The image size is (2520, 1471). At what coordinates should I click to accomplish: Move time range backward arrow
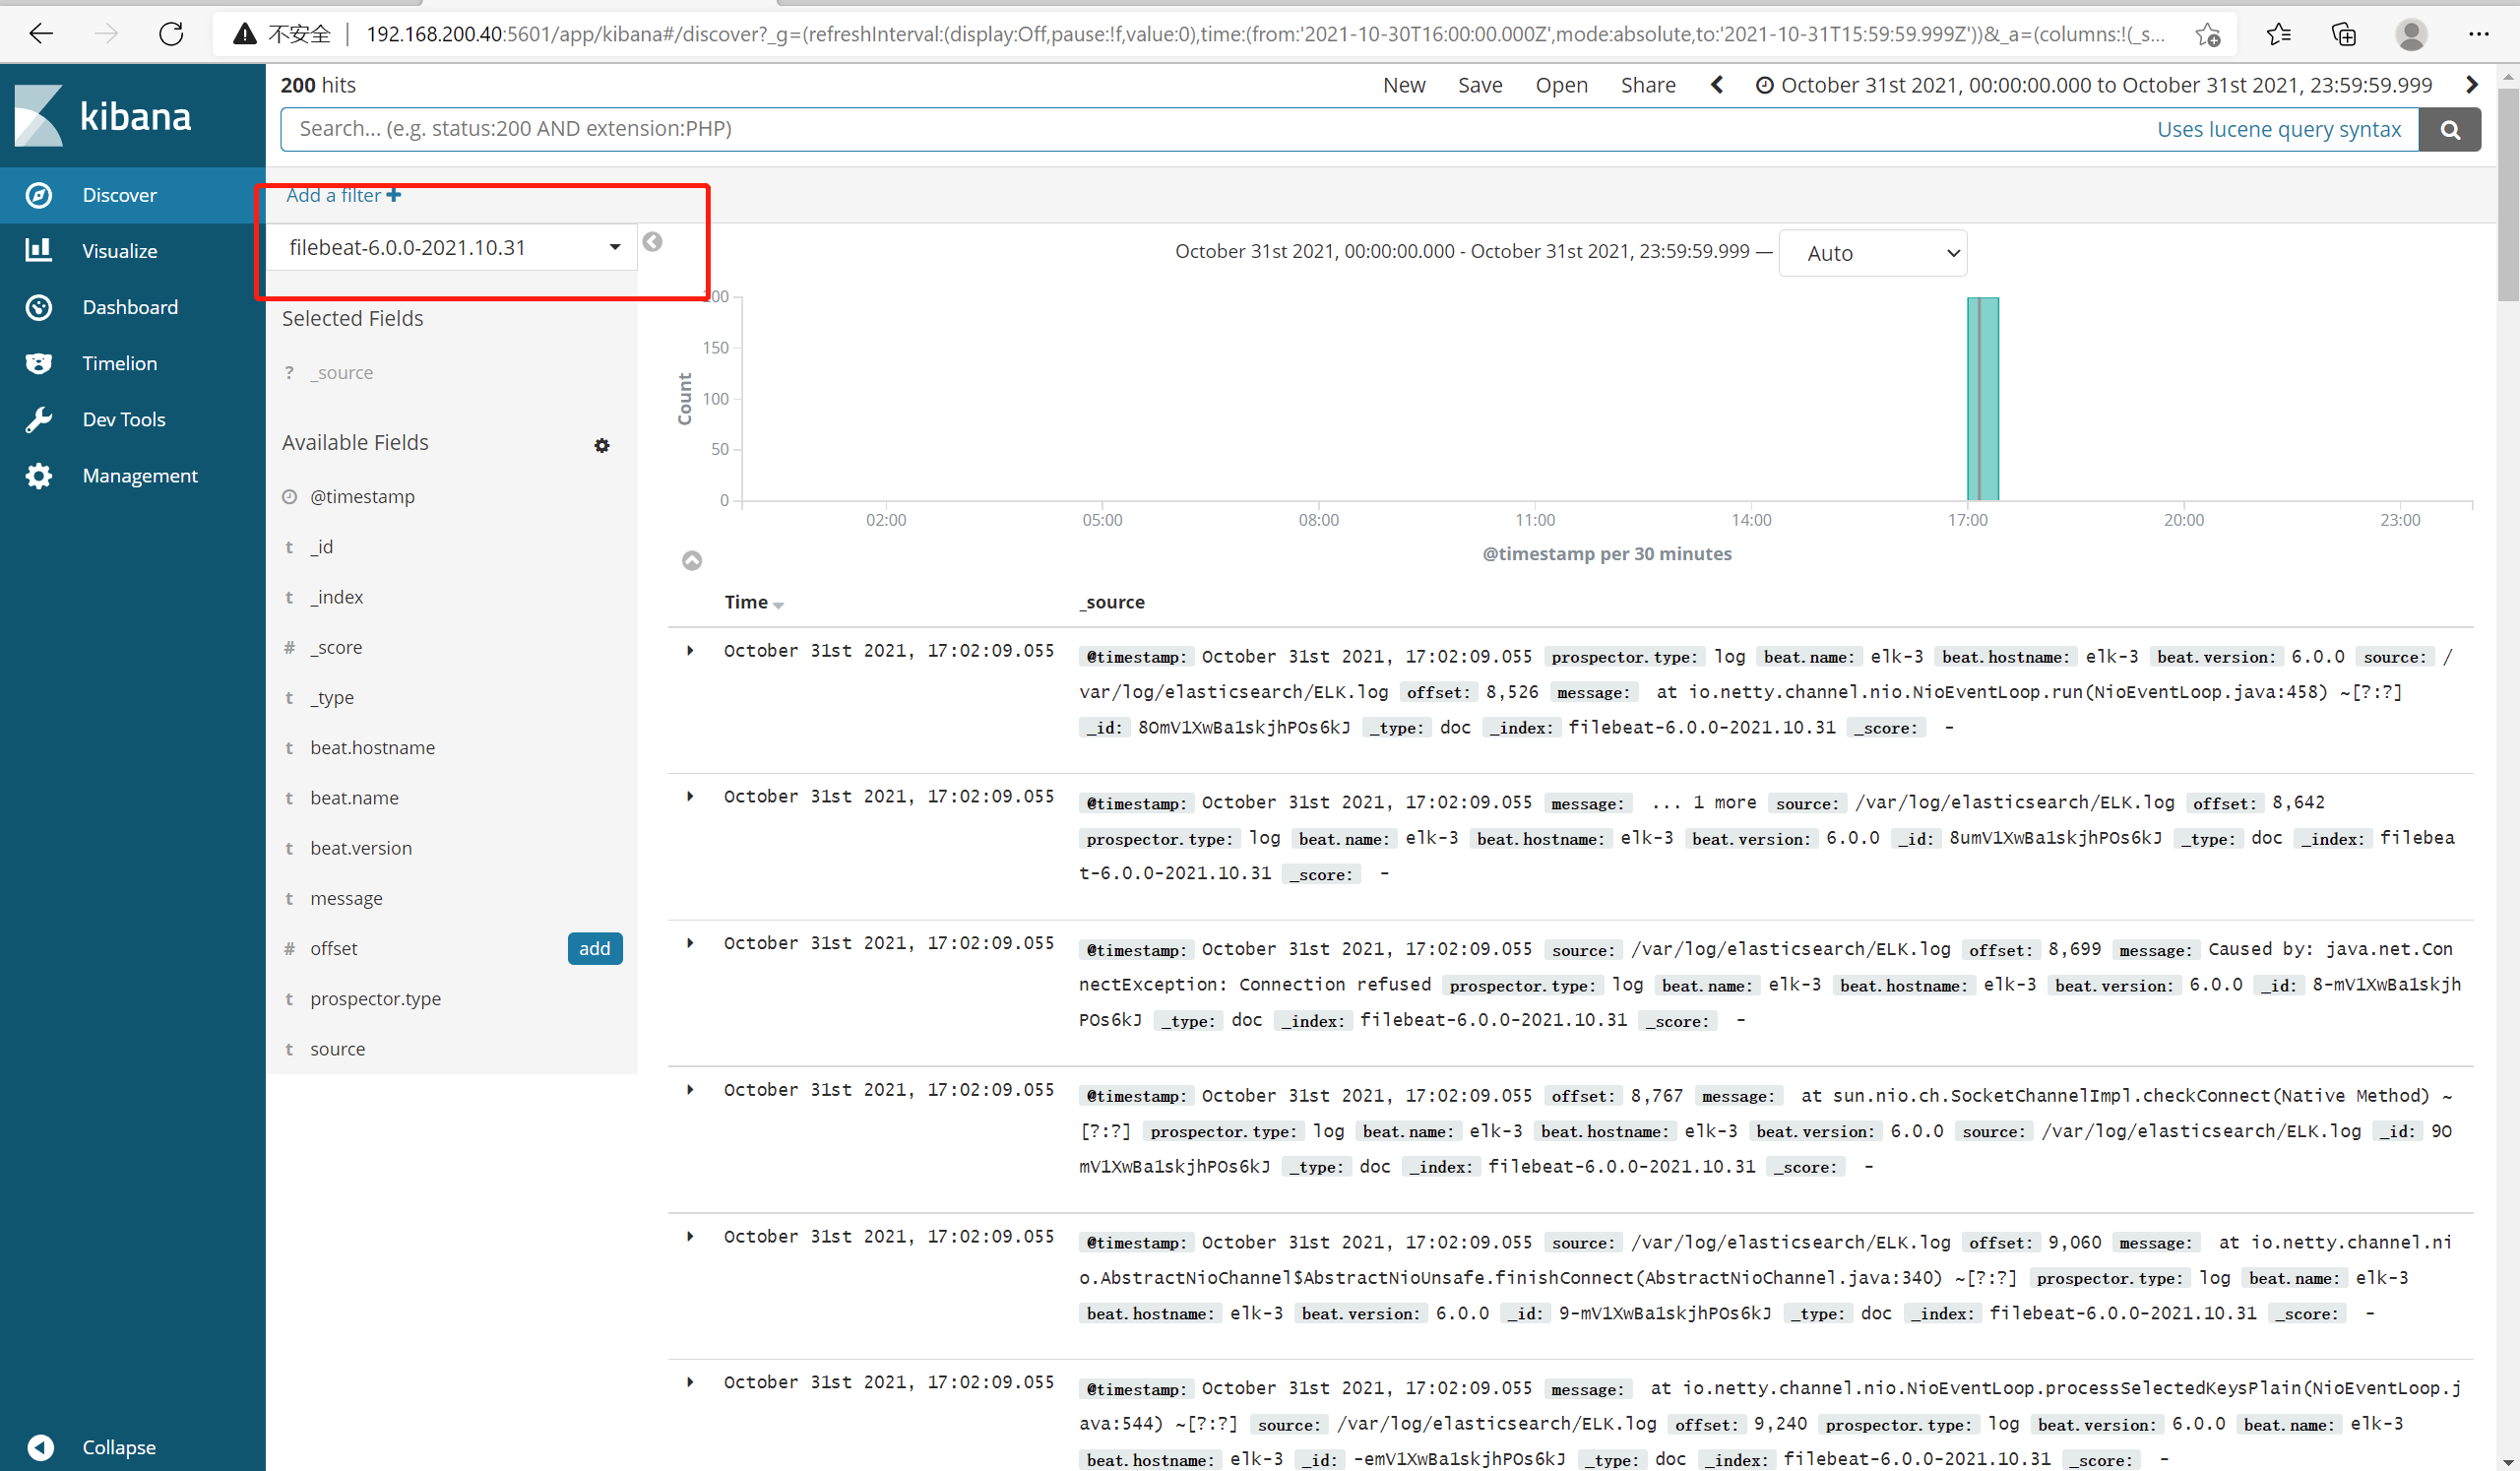(x=1717, y=85)
